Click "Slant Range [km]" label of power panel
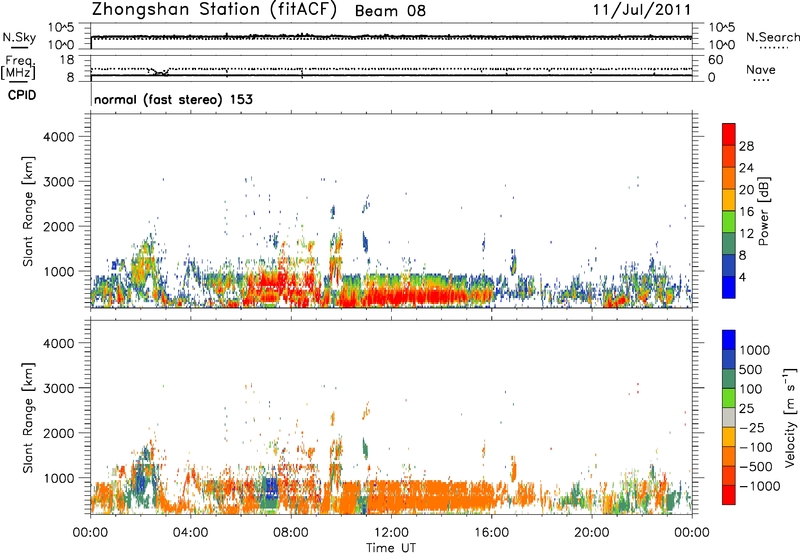Image resolution: width=800 pixels, height=554 pixels. pos(28,211)
